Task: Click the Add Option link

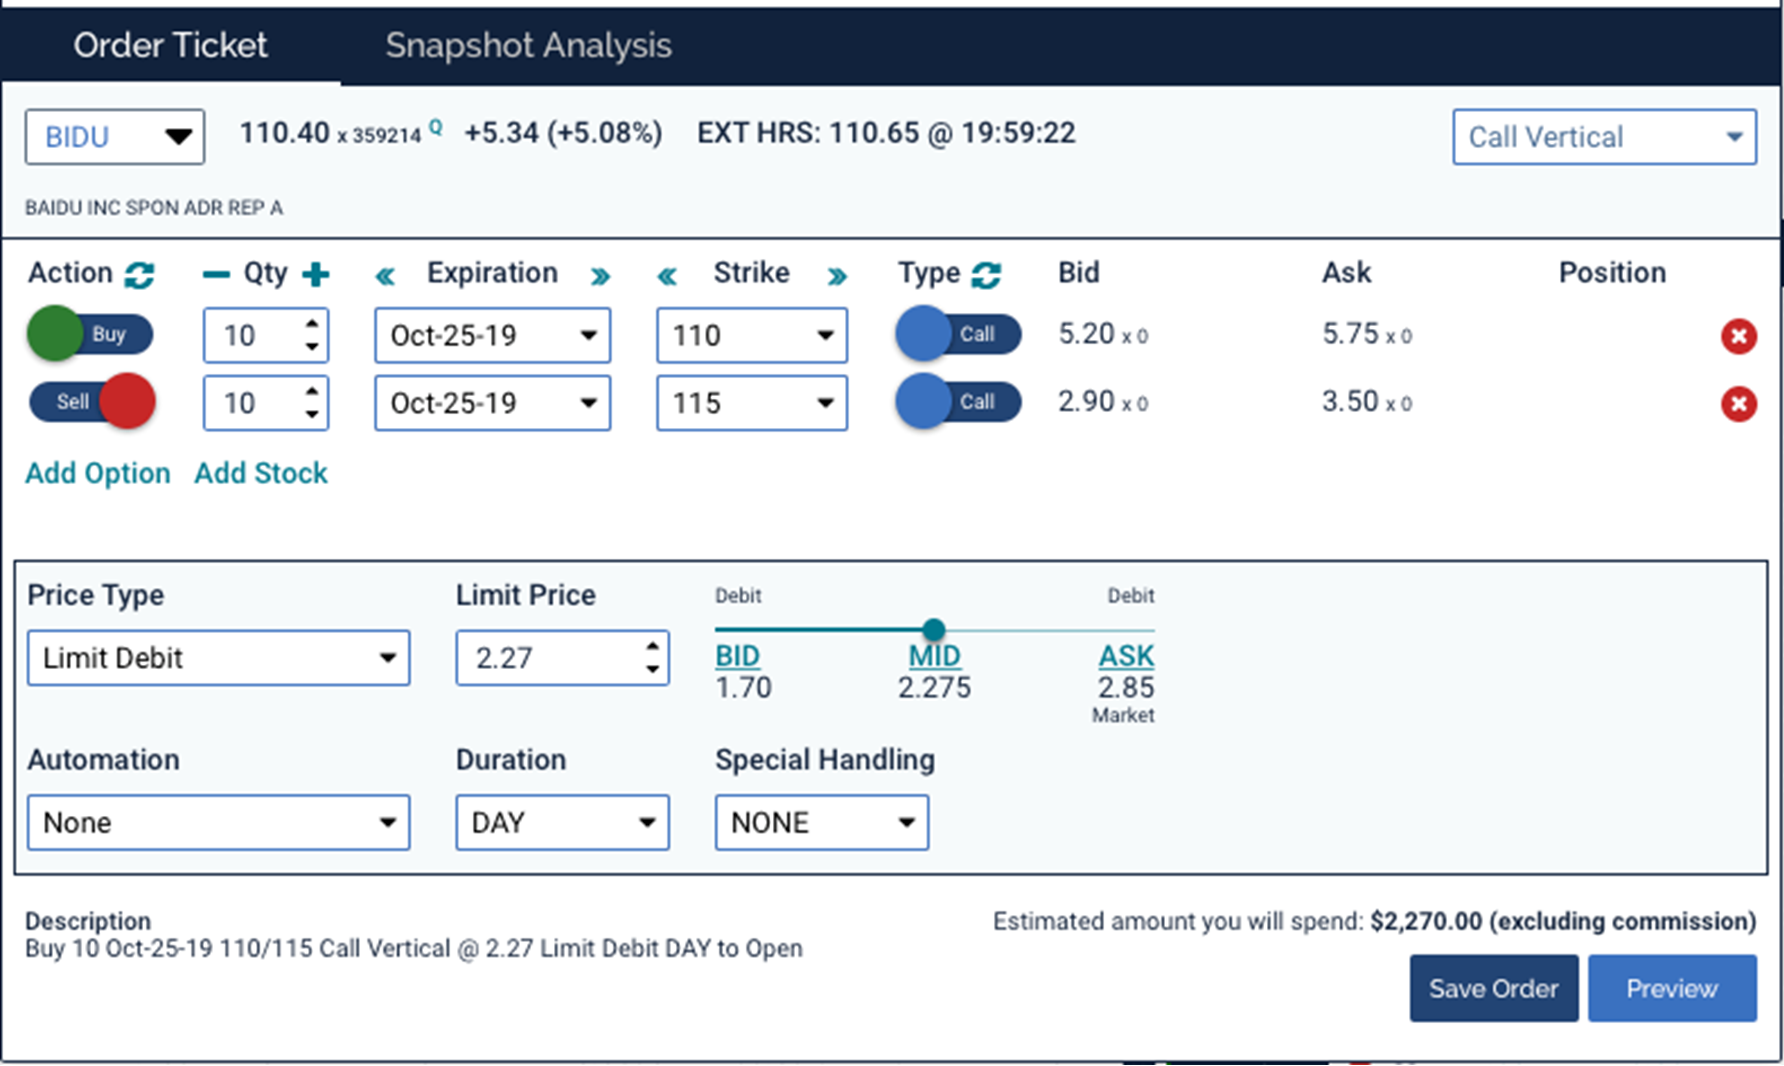Action: click(x=98, y=473)
